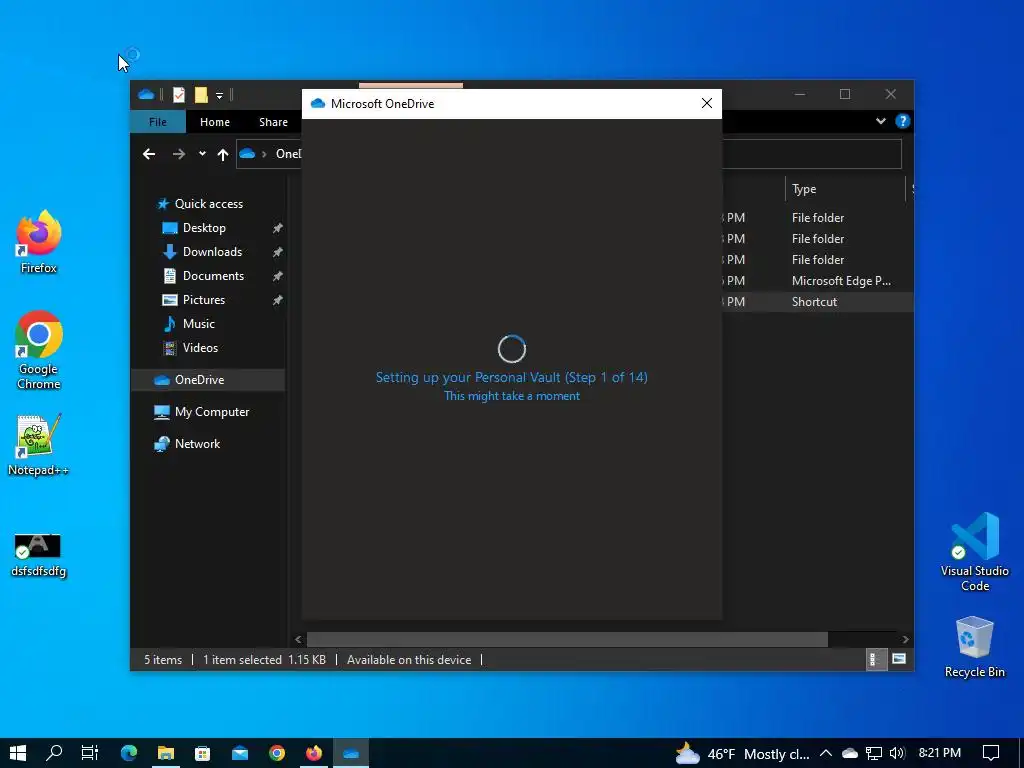Open the weather widget showing 46°F

743,754
